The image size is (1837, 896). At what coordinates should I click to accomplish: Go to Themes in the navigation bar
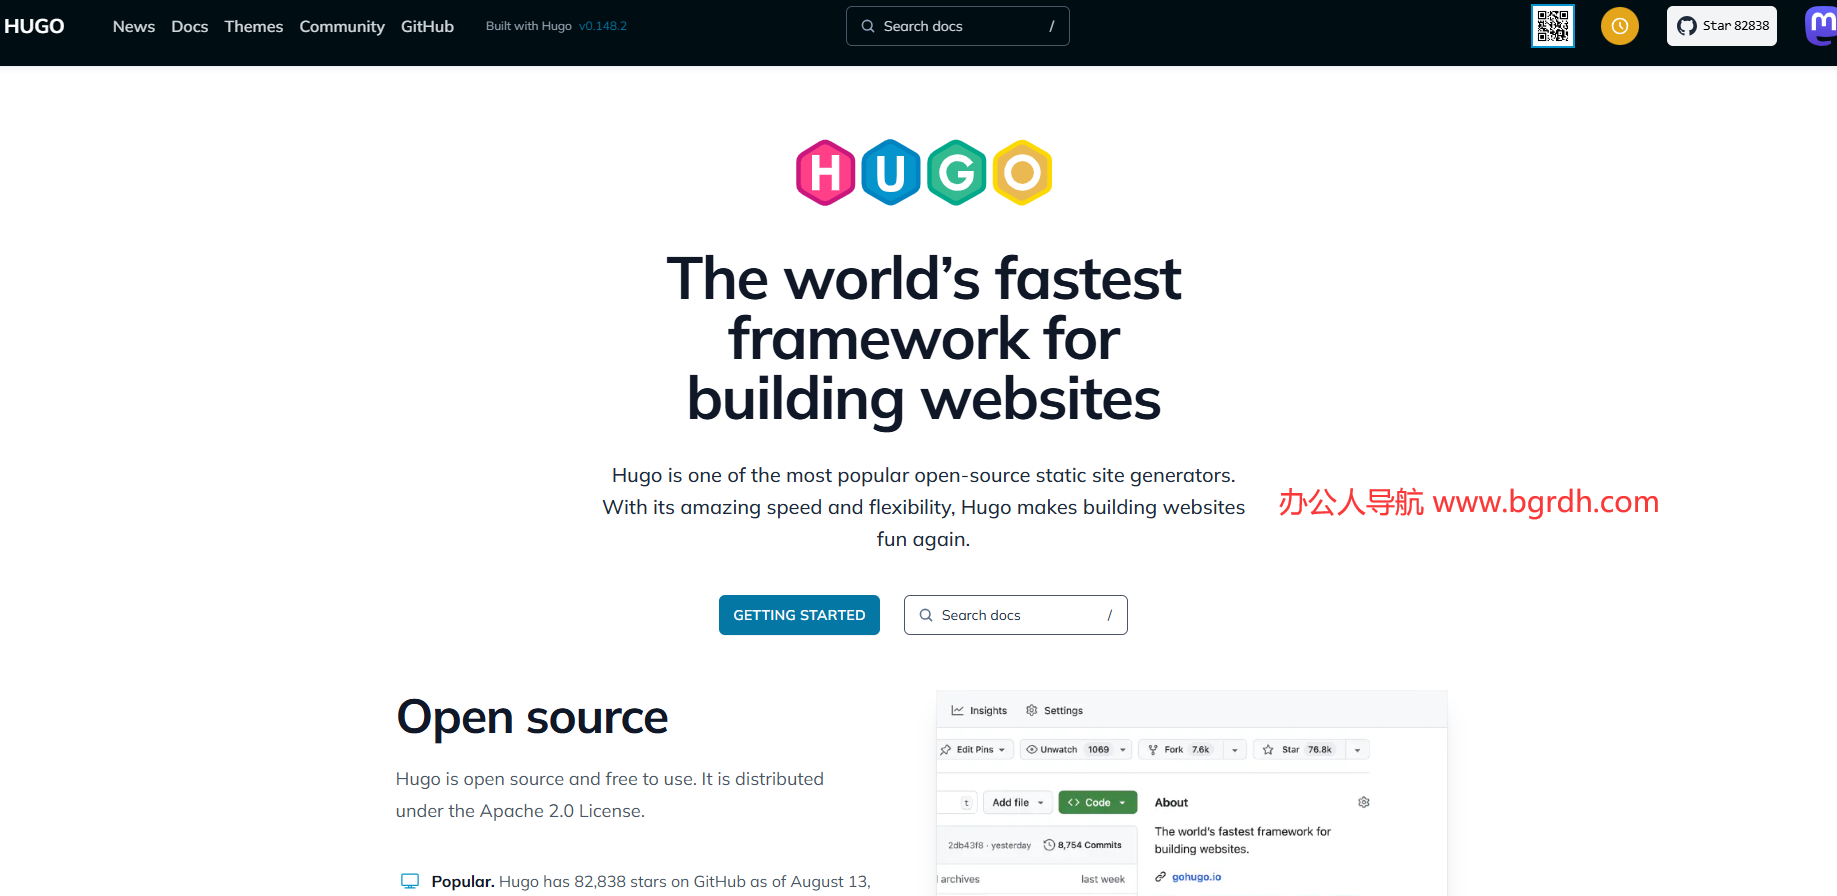pos(253,26)
